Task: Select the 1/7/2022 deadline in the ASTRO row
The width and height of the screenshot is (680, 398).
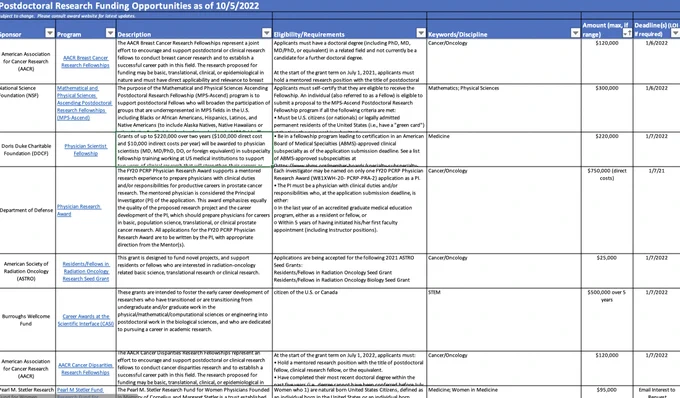Action: 657,271
